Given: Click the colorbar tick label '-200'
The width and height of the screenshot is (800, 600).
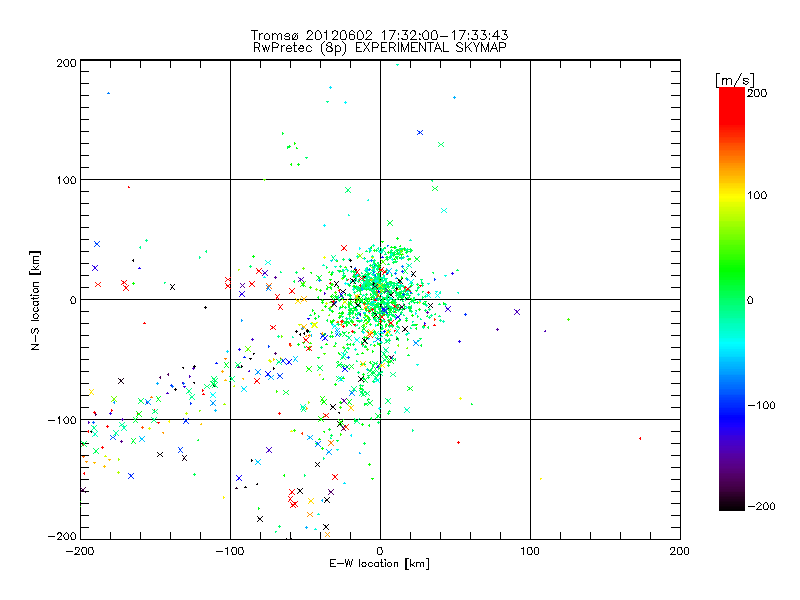Looking at the screenshot, I should (761, 506).
